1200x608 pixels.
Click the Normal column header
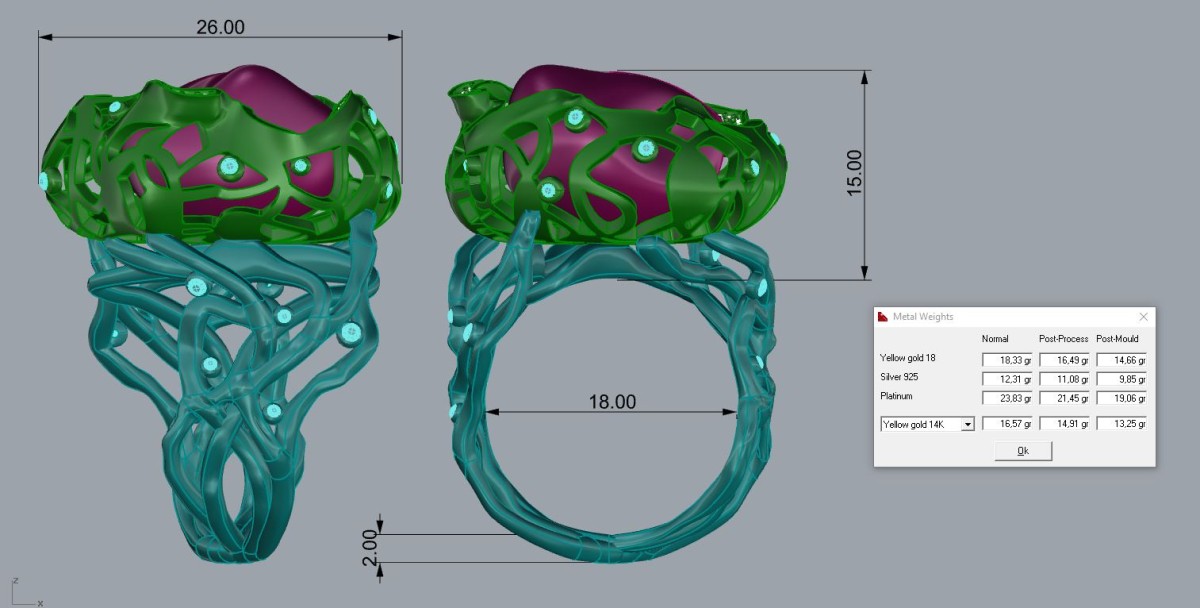point(995,339)
